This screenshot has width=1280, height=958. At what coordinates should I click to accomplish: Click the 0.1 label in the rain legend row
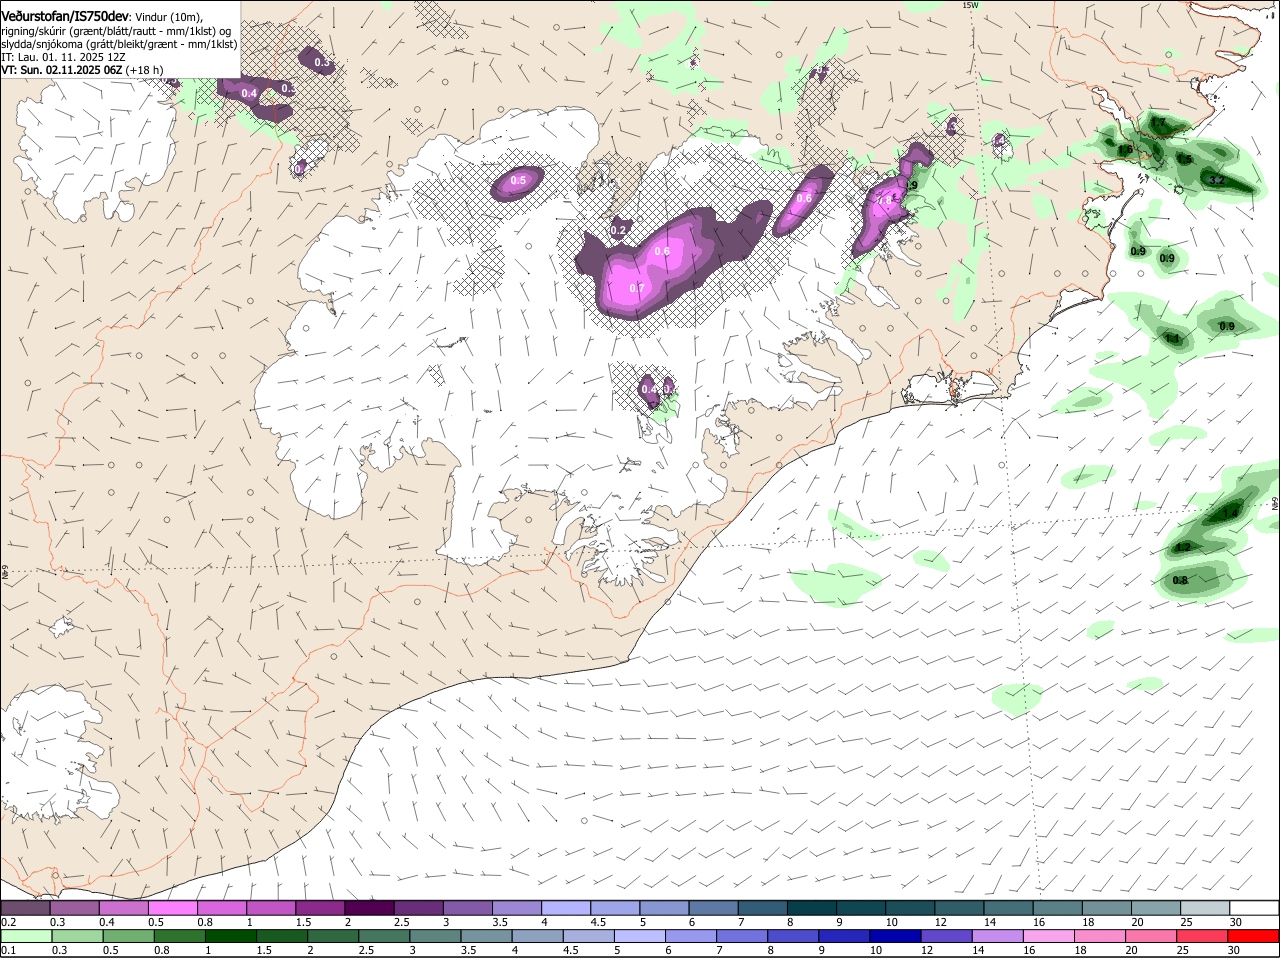[8, 950]
